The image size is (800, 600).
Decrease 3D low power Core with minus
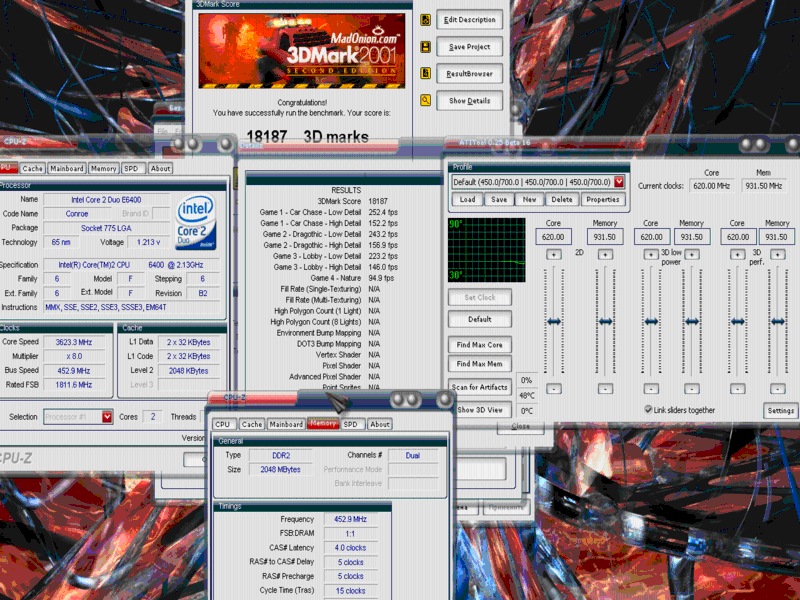pyautogui.click(x=651, y=389)
